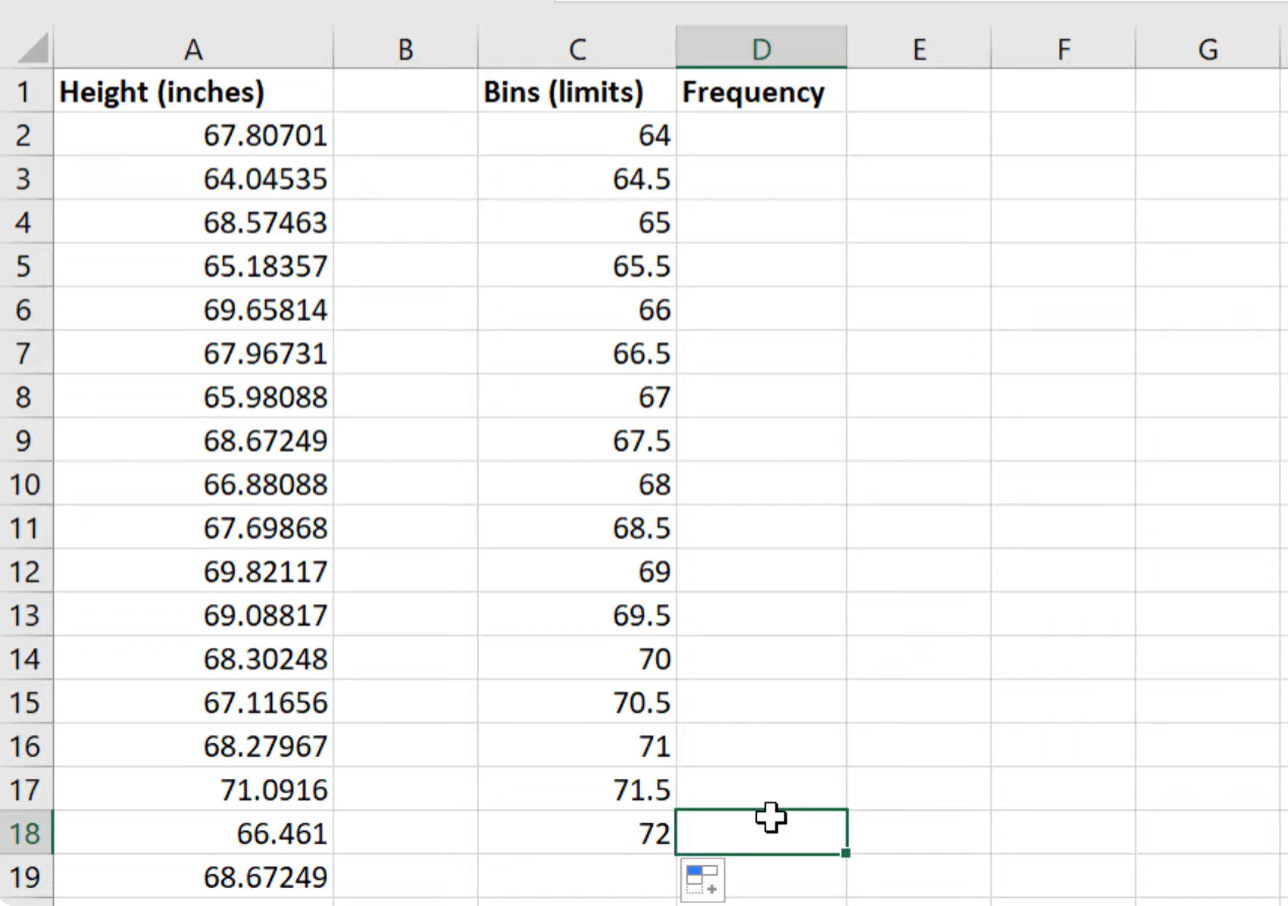Select cell containing 65.18357

193,266
